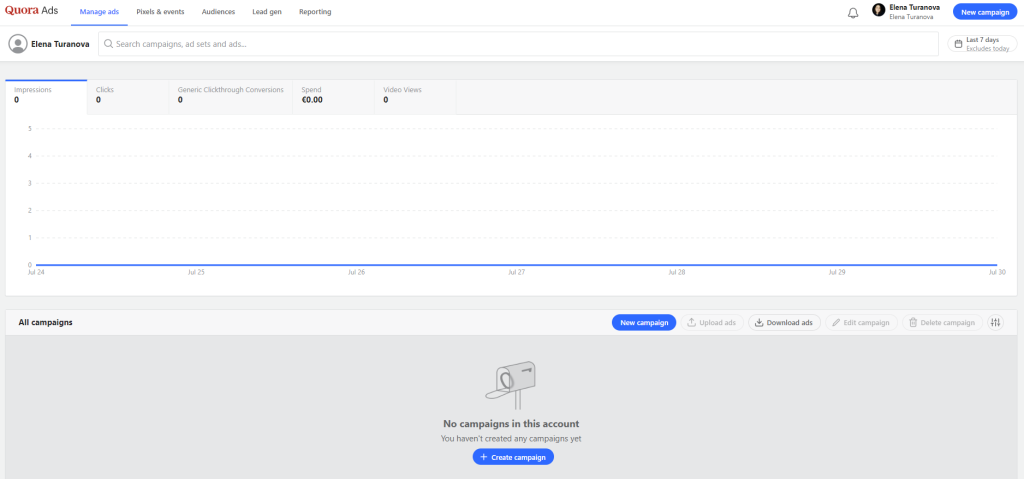Image resolution: width=1024 pixels, height=479 pixels.
Task: Click the Quora Ads logo
Action: [32, 12]
